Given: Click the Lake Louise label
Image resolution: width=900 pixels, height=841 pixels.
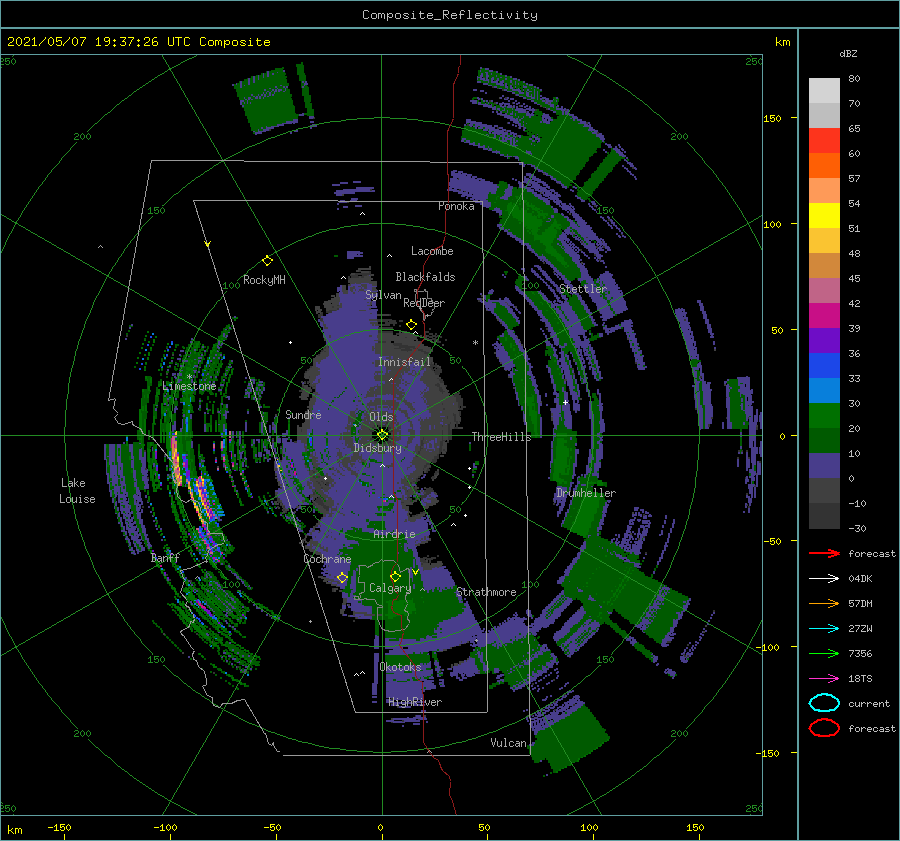Looking at the screenshot, I should click(77, 491).
